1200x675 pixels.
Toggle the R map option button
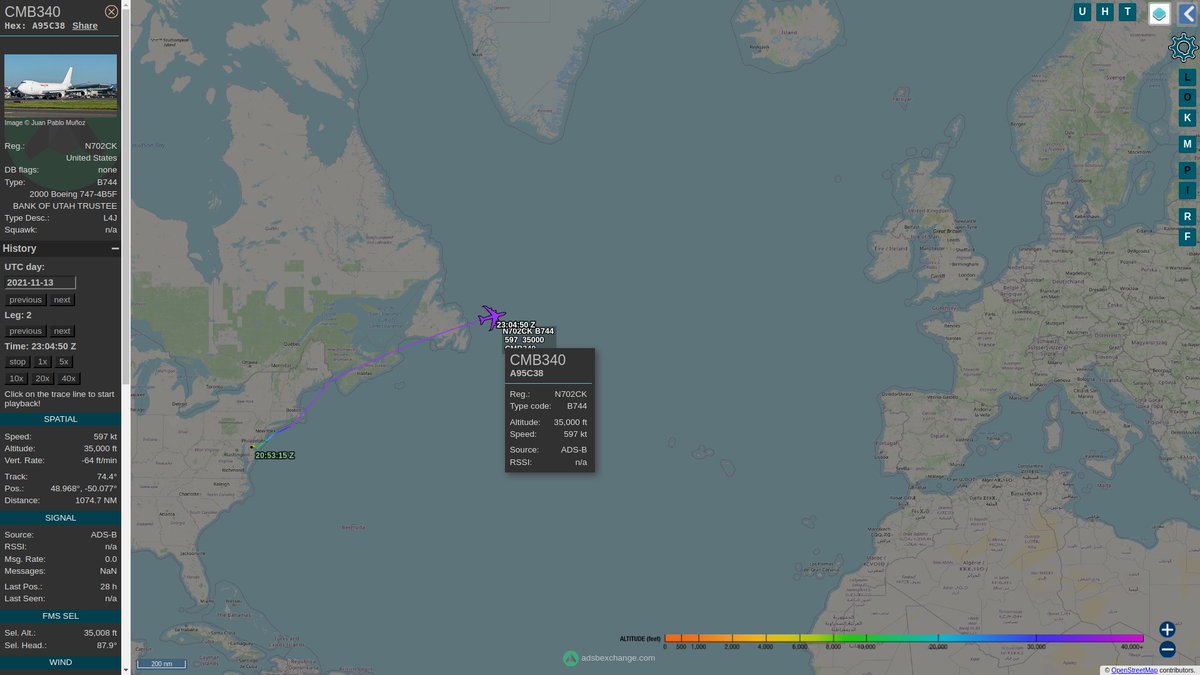(1187, 216)
